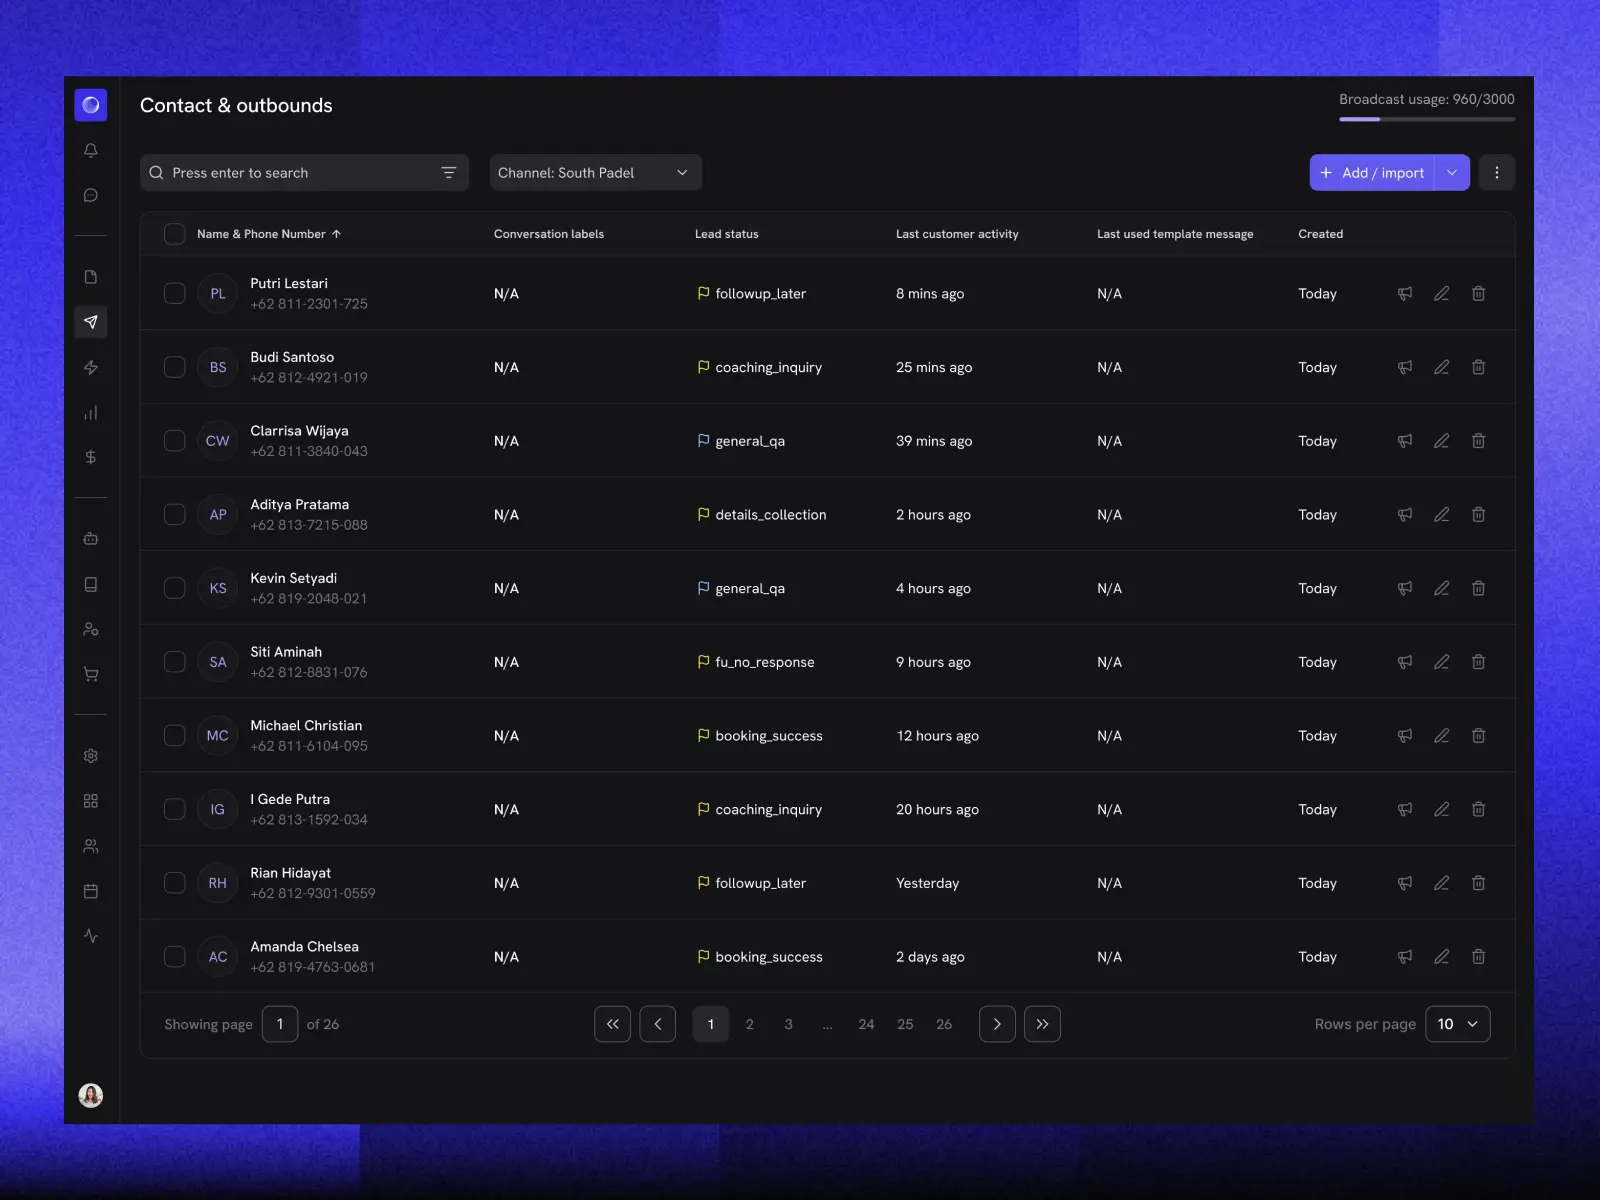Open the three-dot more options menu
The height and width of the screenshot is (1200, 1600).
coord(1497,173)
